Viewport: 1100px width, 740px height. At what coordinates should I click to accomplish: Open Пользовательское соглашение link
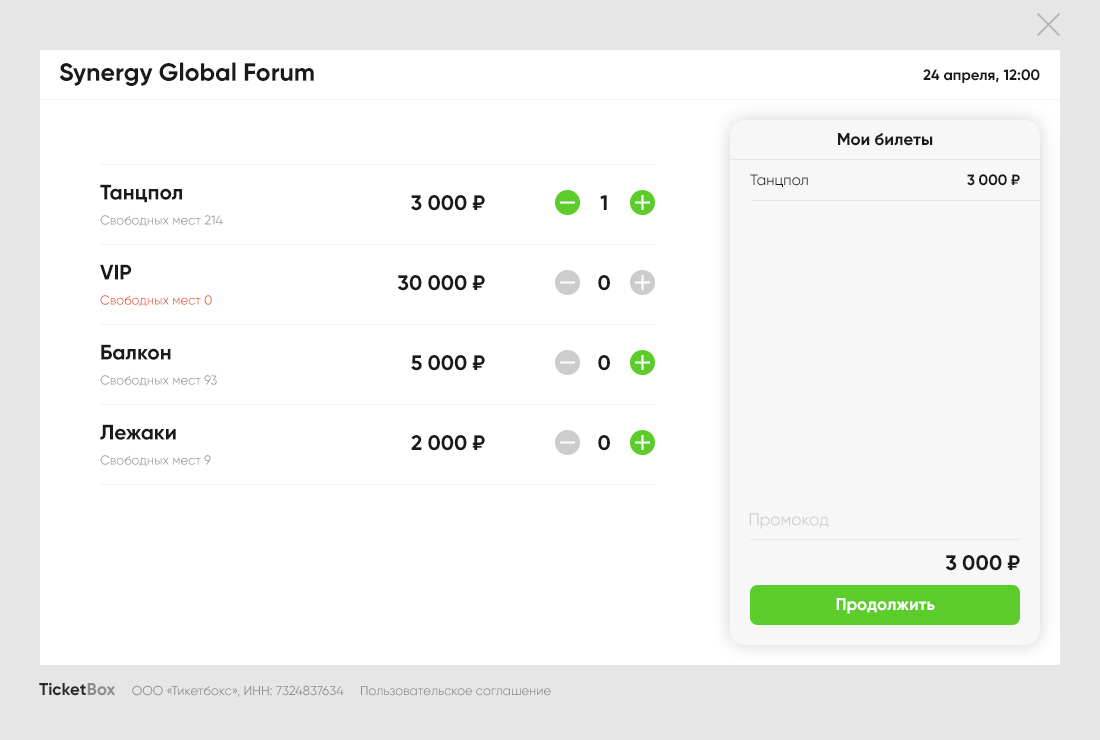(x=455, y=691)
